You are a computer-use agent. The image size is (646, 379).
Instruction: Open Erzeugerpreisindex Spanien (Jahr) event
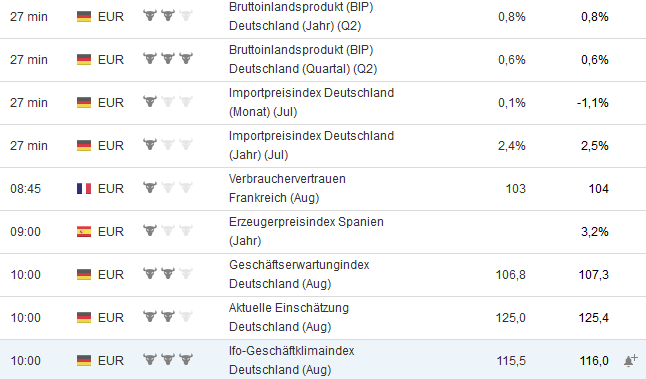(x=306, y=231)
